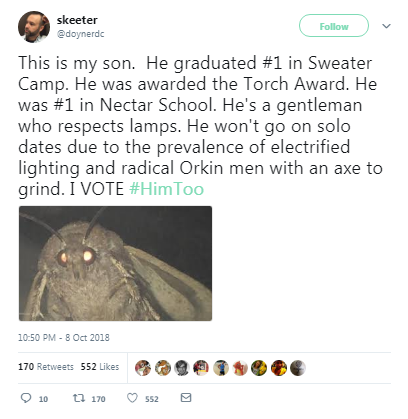
Task: Open the yellow-green seventh liker avatar
Action: (x=259, y=368)
